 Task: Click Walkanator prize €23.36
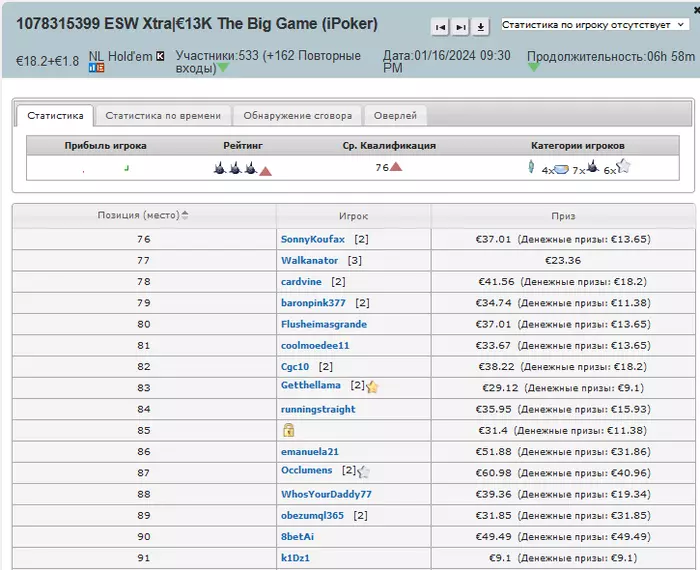coord(562,261)
